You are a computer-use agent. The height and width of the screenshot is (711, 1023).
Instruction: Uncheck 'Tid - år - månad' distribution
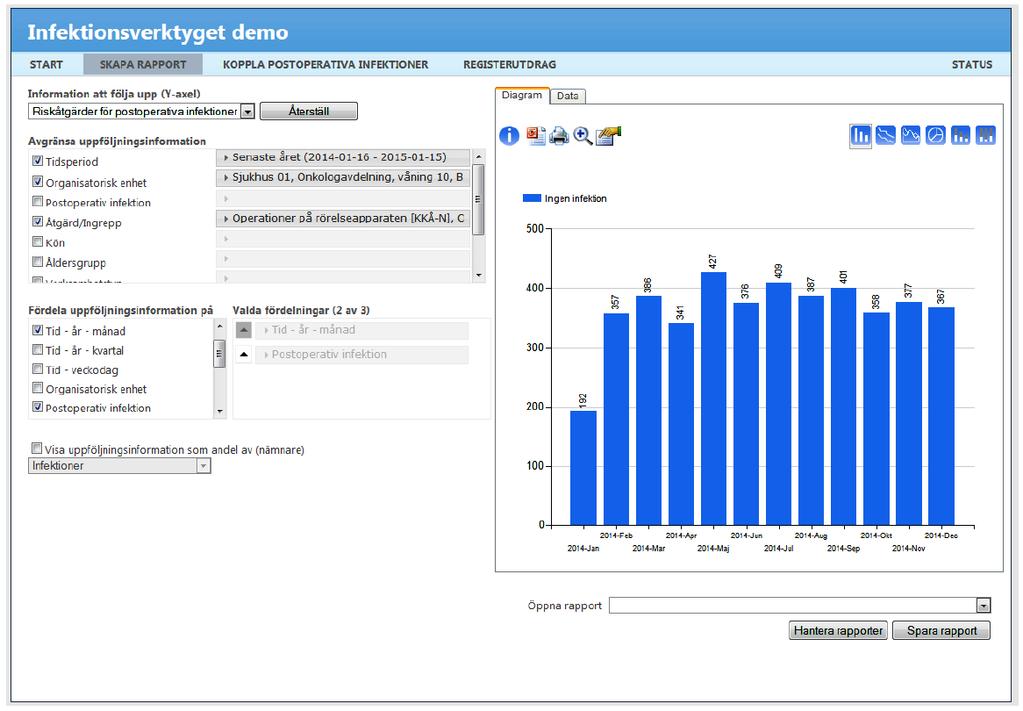click(x=38, y=330)
